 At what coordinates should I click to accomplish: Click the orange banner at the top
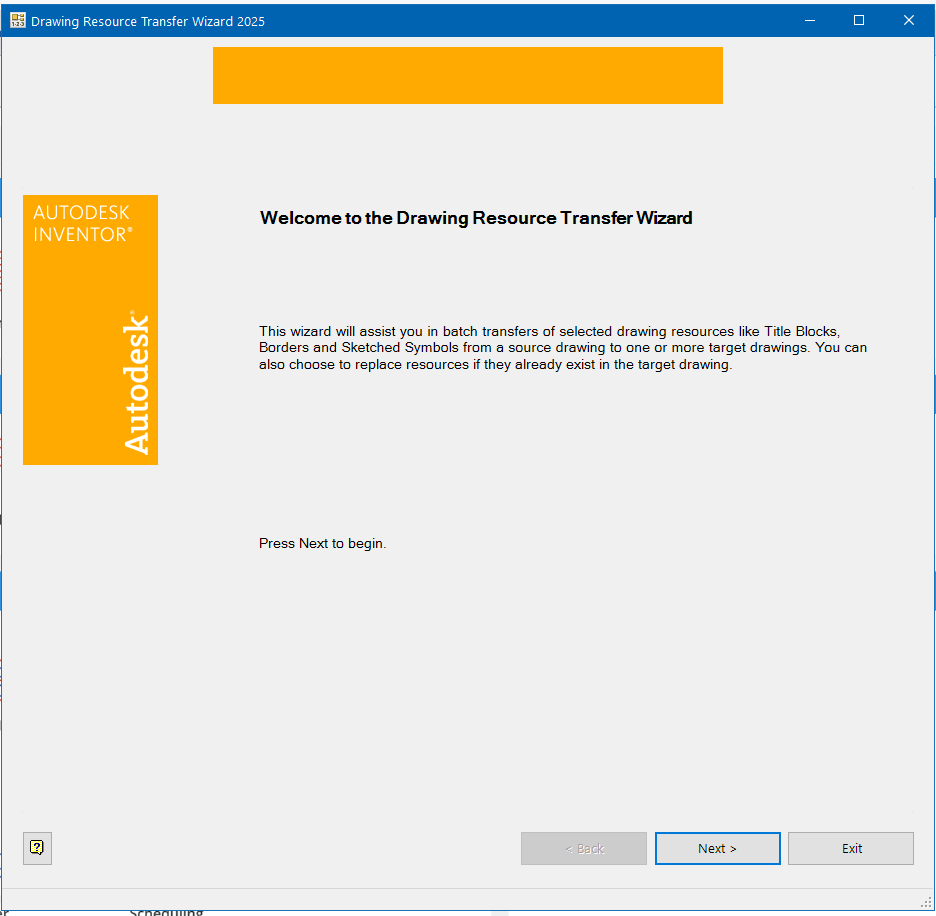[468, 75]
